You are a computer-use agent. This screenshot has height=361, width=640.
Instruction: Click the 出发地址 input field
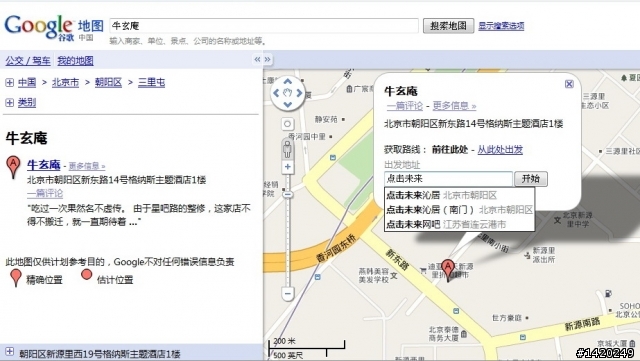(448, 178)
